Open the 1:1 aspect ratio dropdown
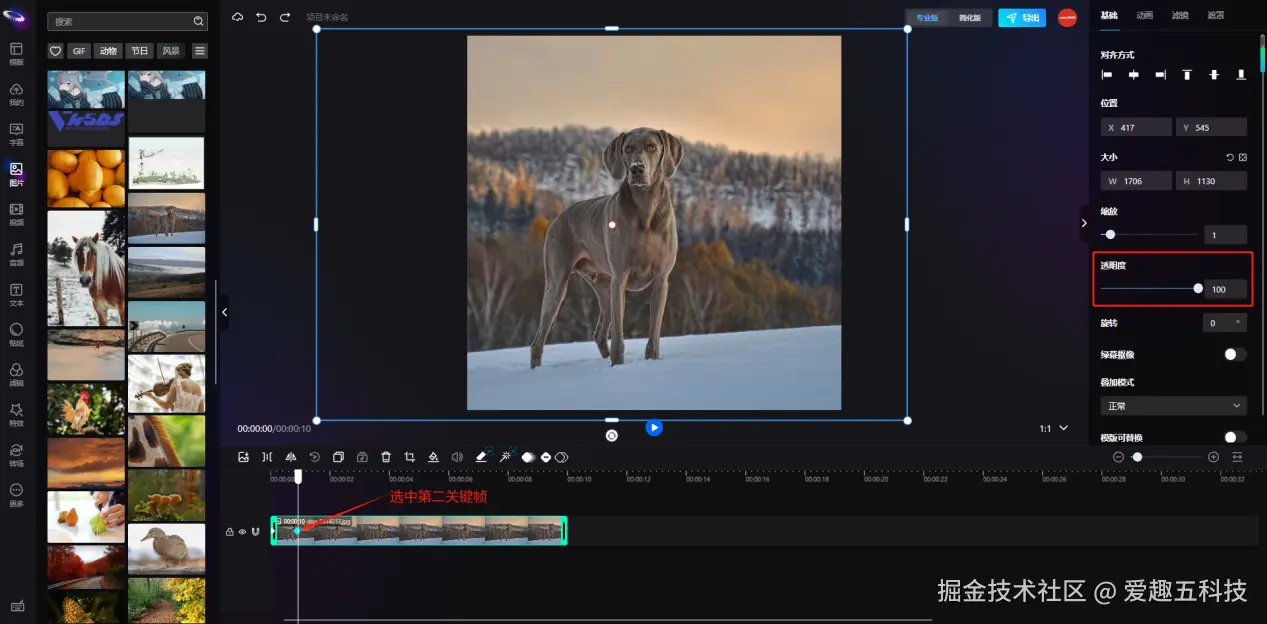 click(1054, 428)
